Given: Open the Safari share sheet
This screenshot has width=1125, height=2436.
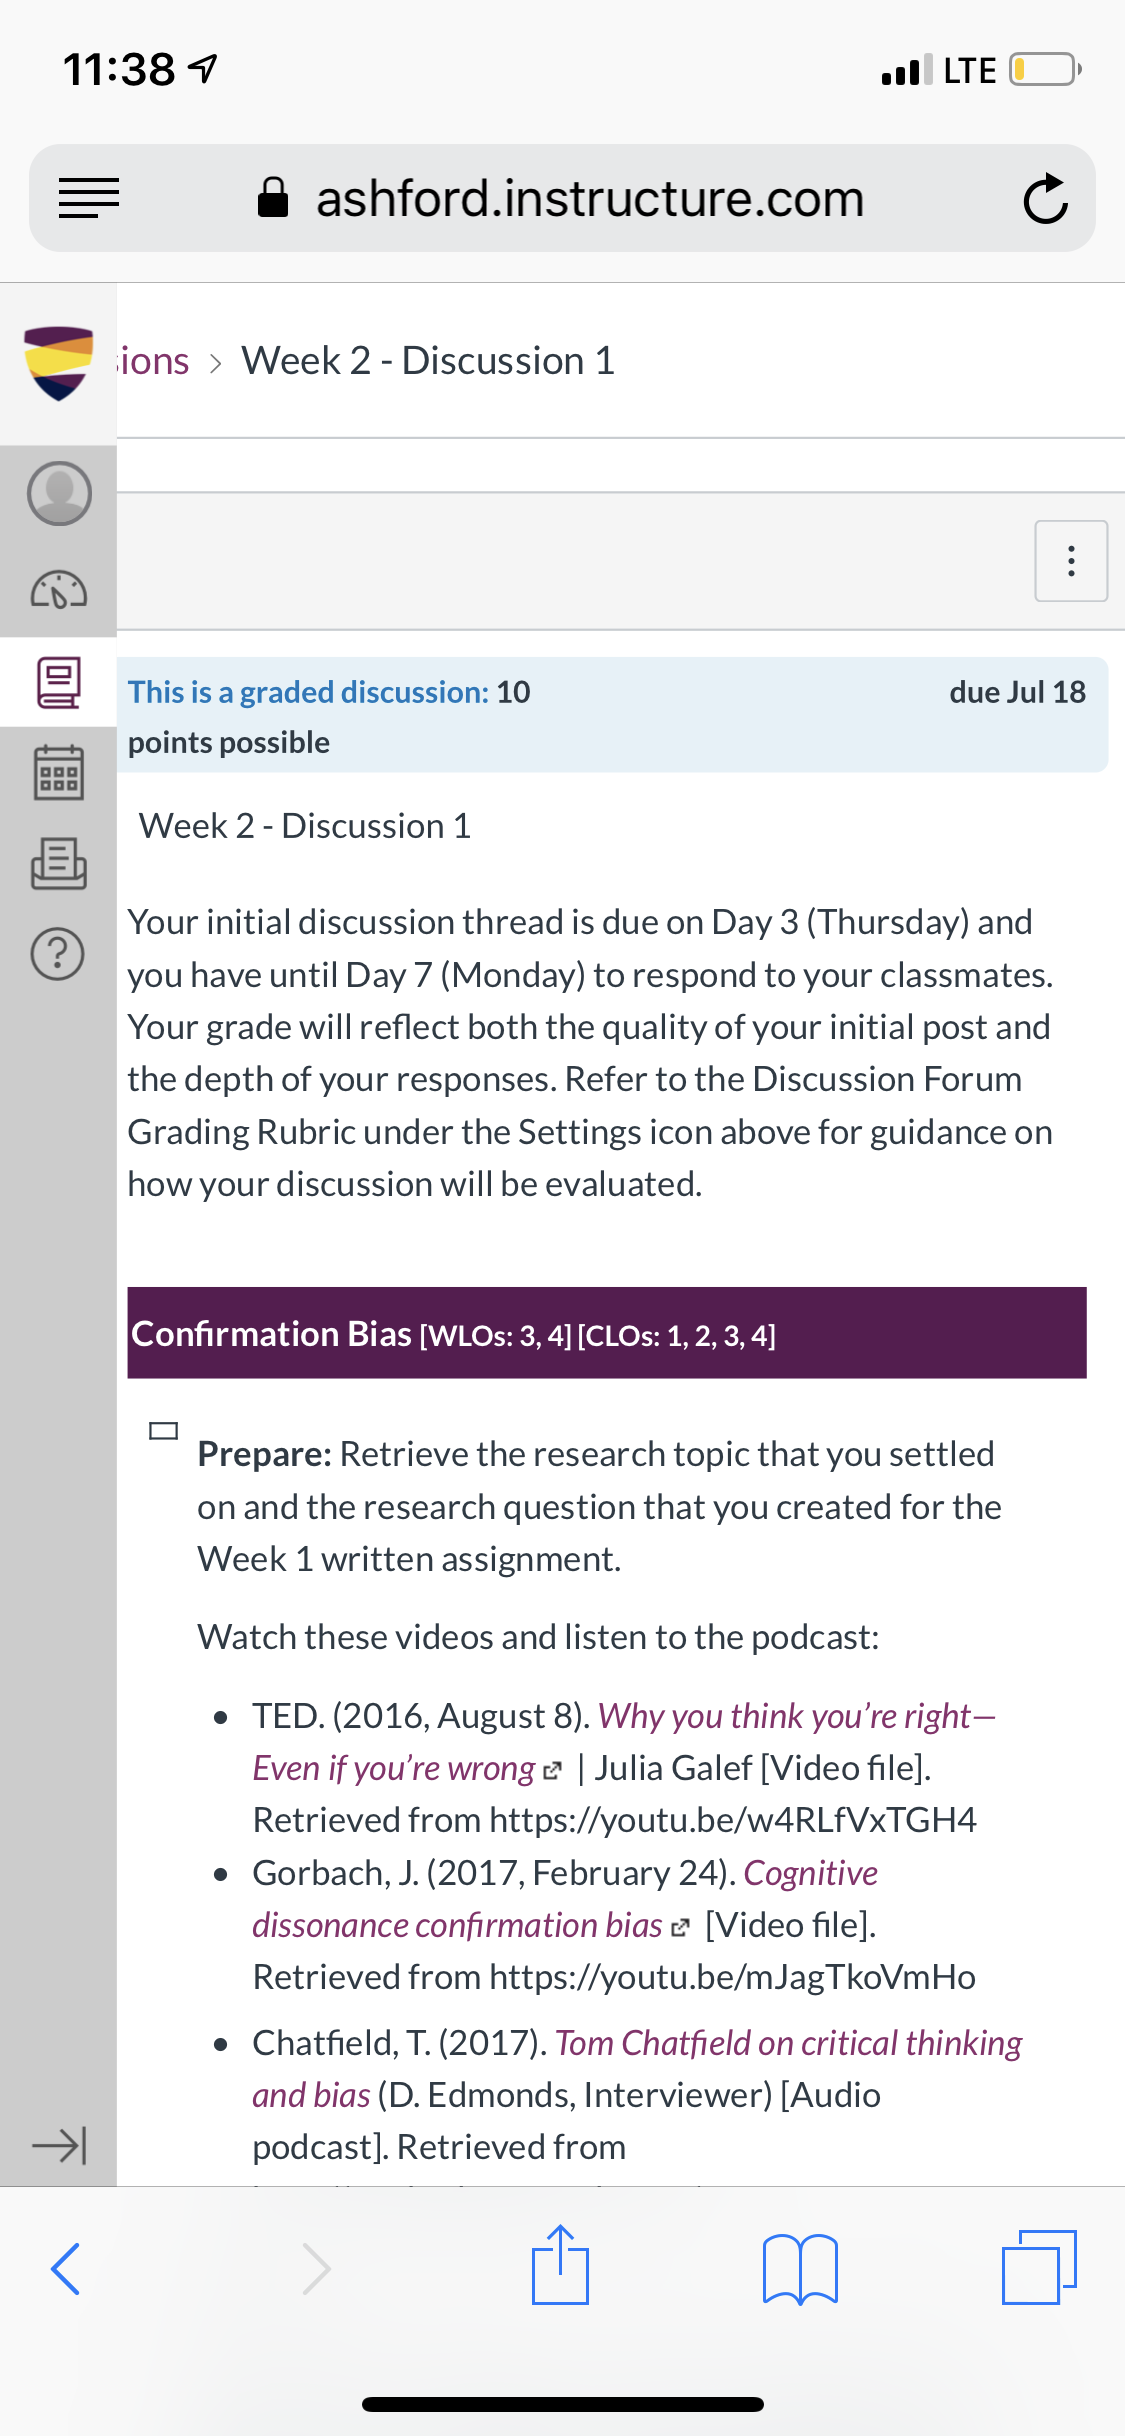Looking at the screenshot, I should pyautogui.click(x=560, y=2265).
